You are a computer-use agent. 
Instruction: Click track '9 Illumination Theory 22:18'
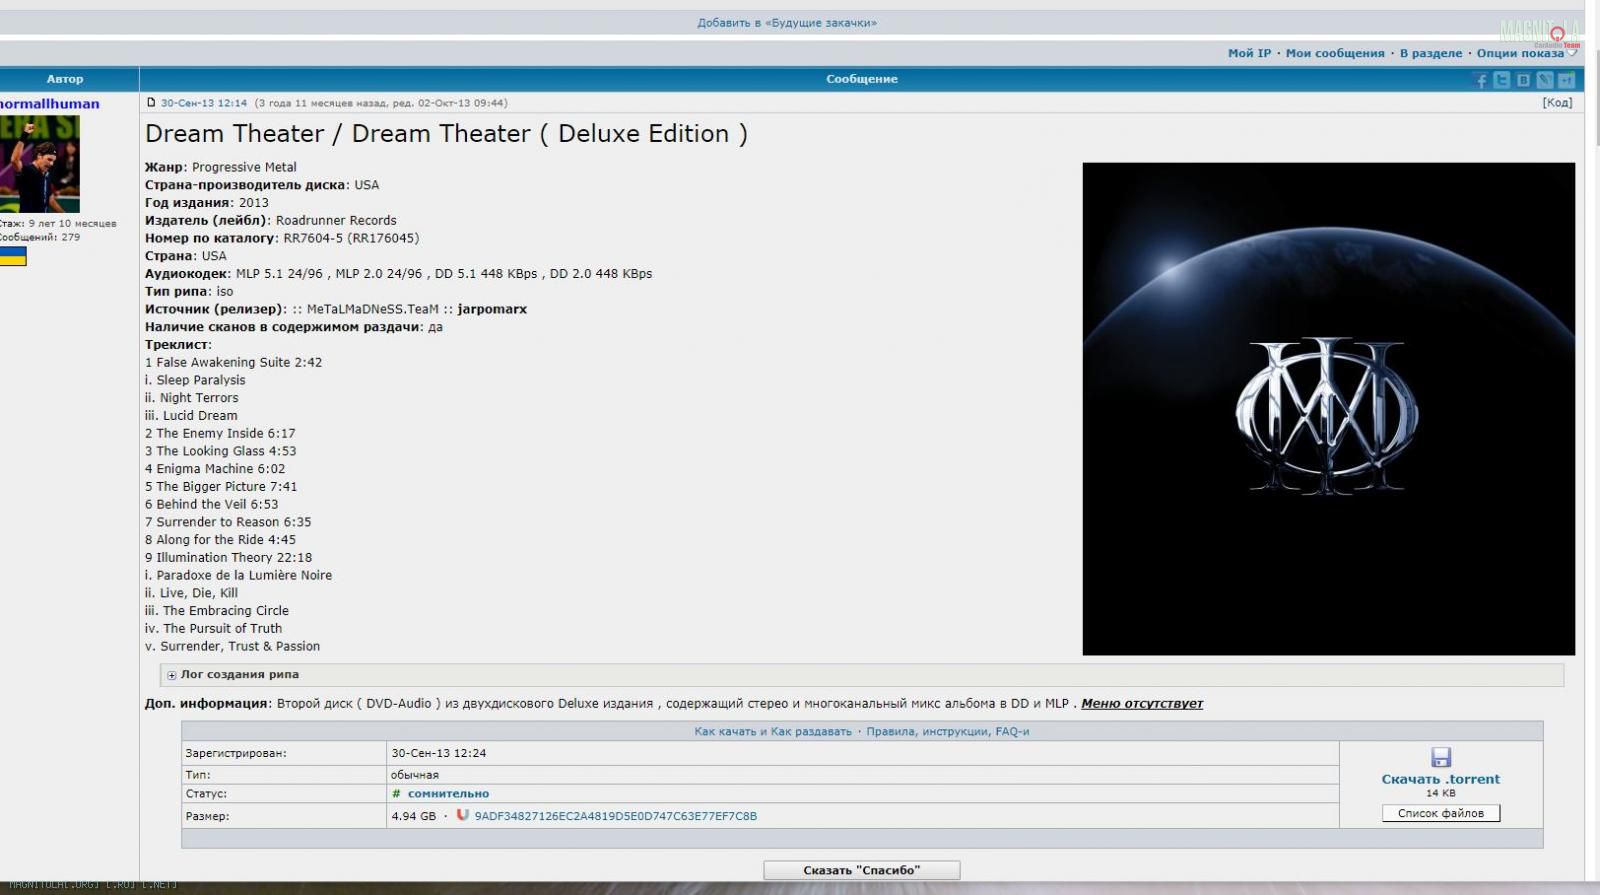click(228, 558)
